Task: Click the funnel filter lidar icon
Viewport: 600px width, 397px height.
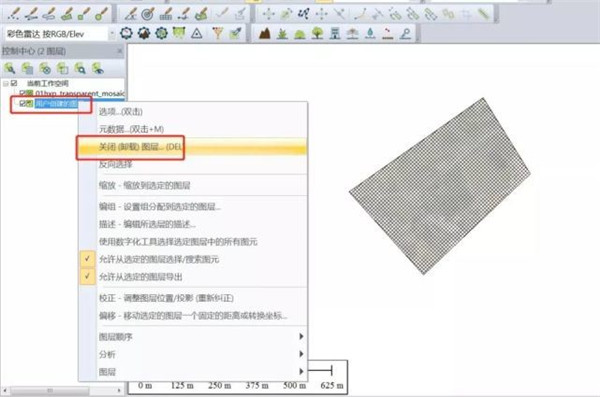Action: tap(217, 34)
